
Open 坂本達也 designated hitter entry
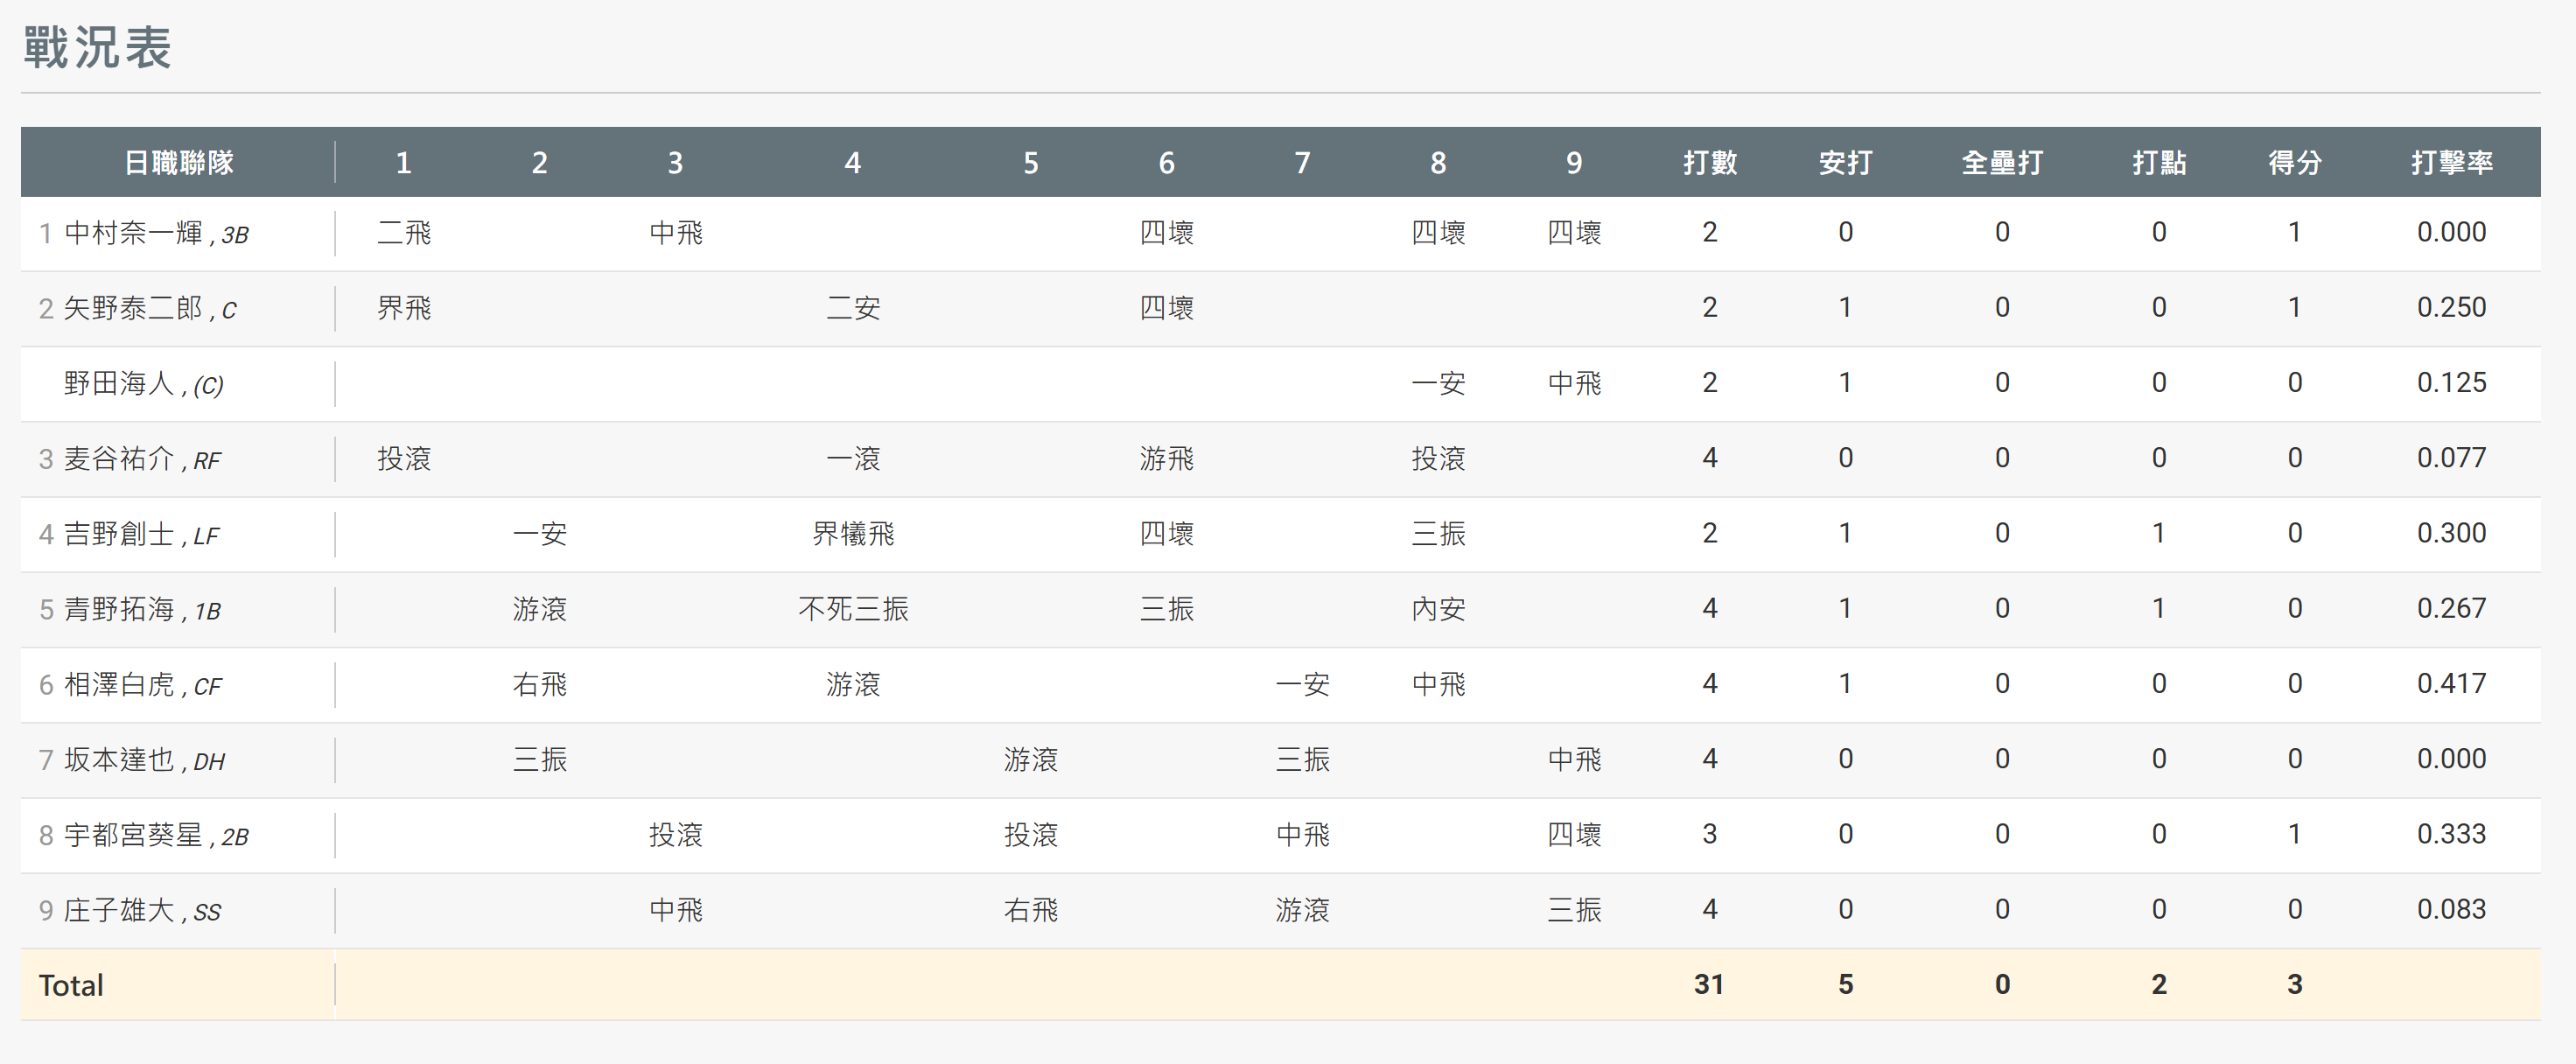[x=119, y=760]
